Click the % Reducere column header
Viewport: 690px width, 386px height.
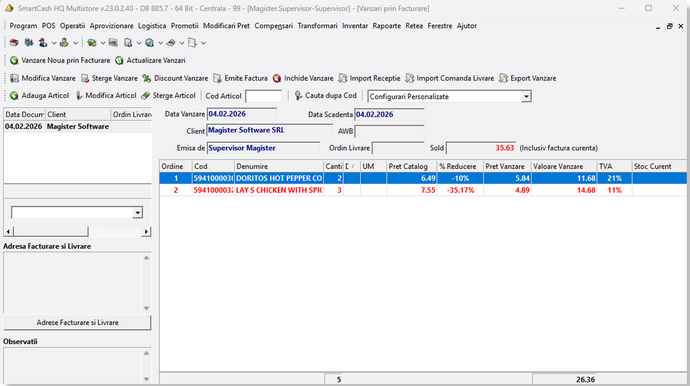460,166
